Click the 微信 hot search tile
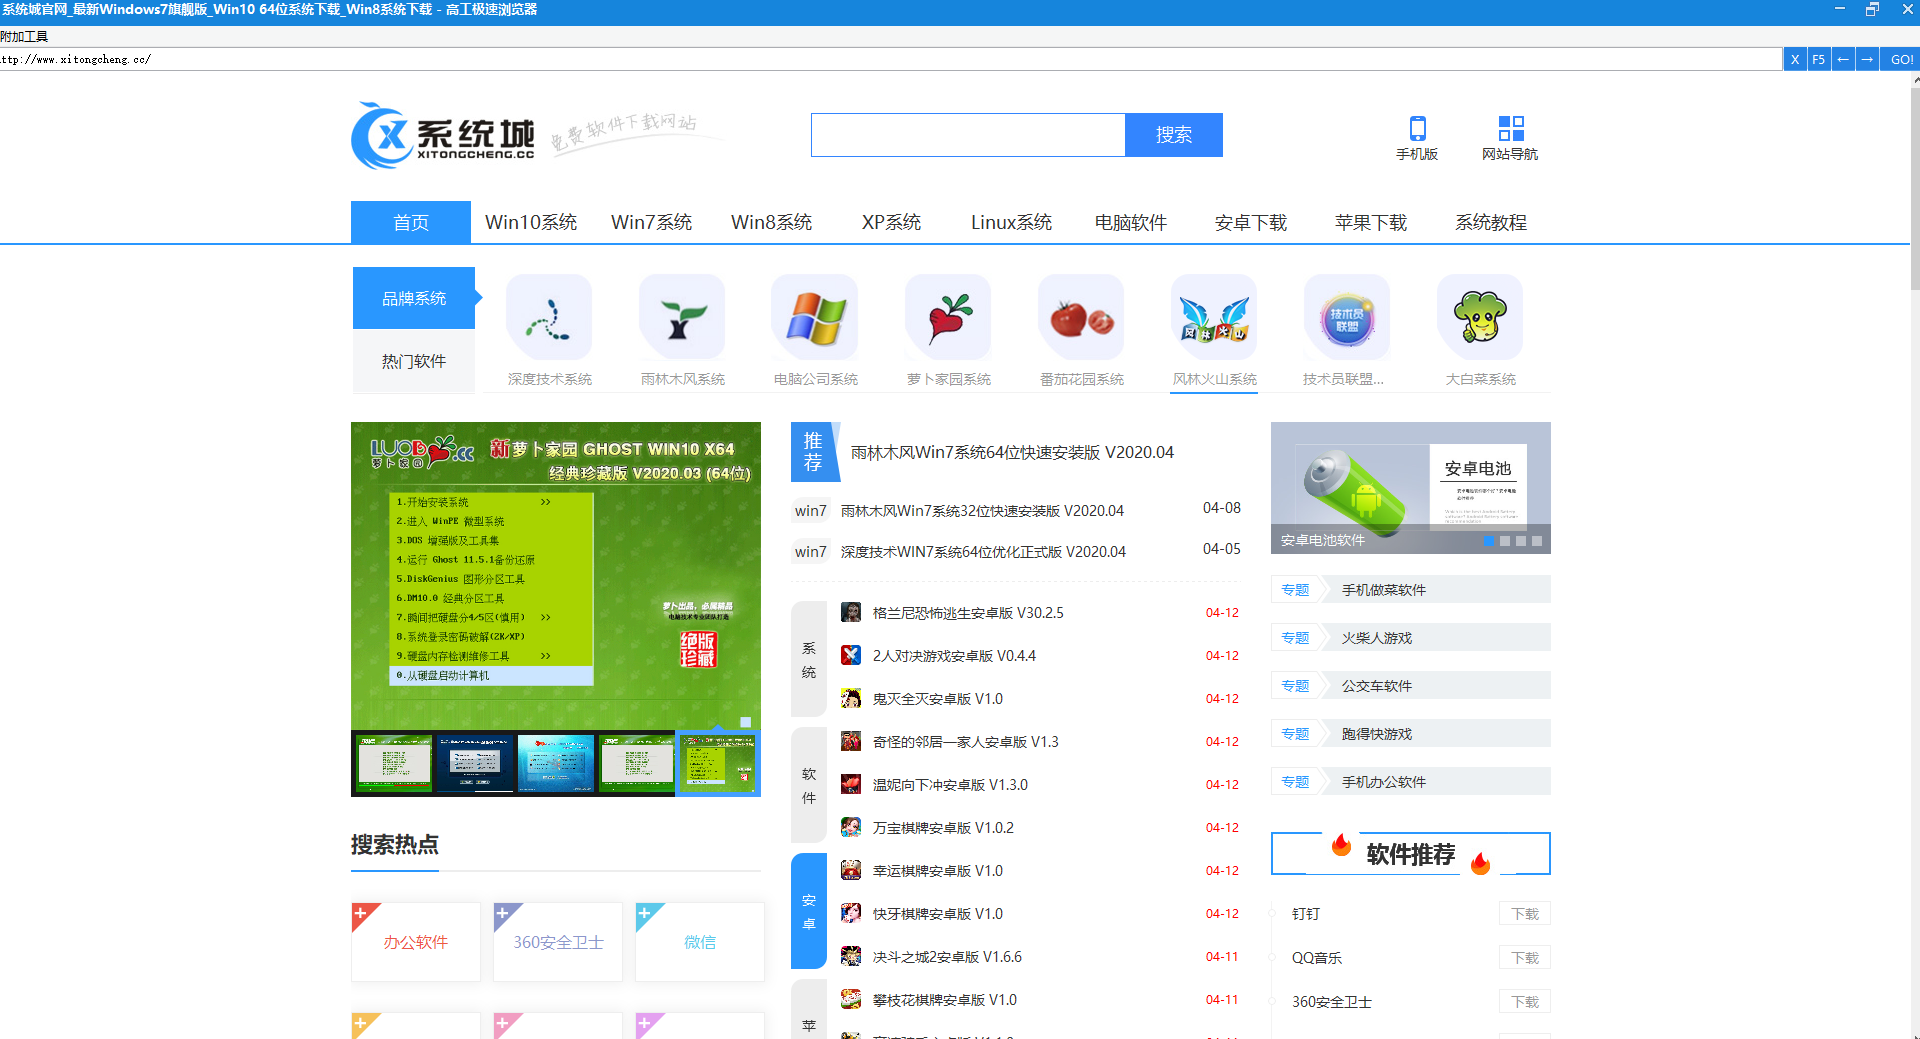 point(700,942)
